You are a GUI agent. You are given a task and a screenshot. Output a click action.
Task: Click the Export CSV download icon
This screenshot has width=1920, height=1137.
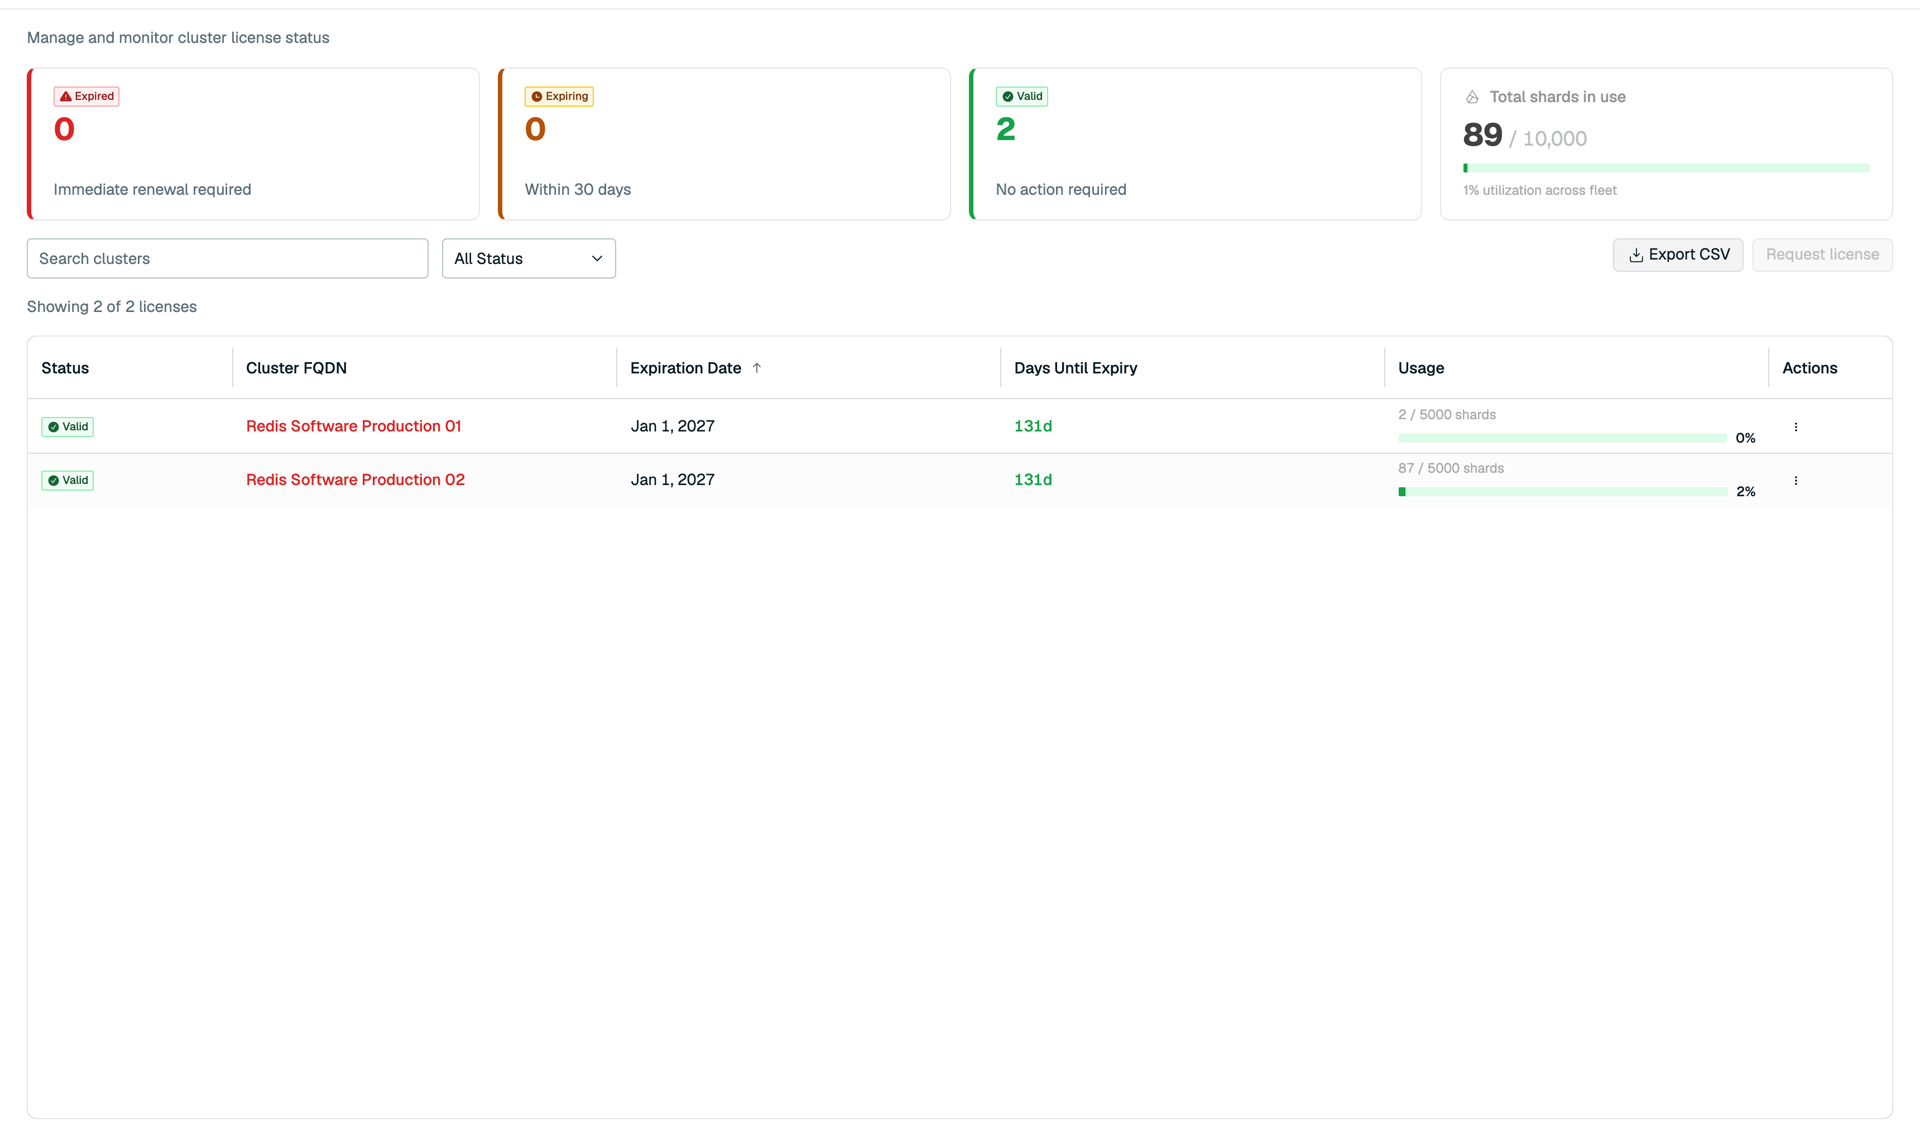pos(1636,255)
